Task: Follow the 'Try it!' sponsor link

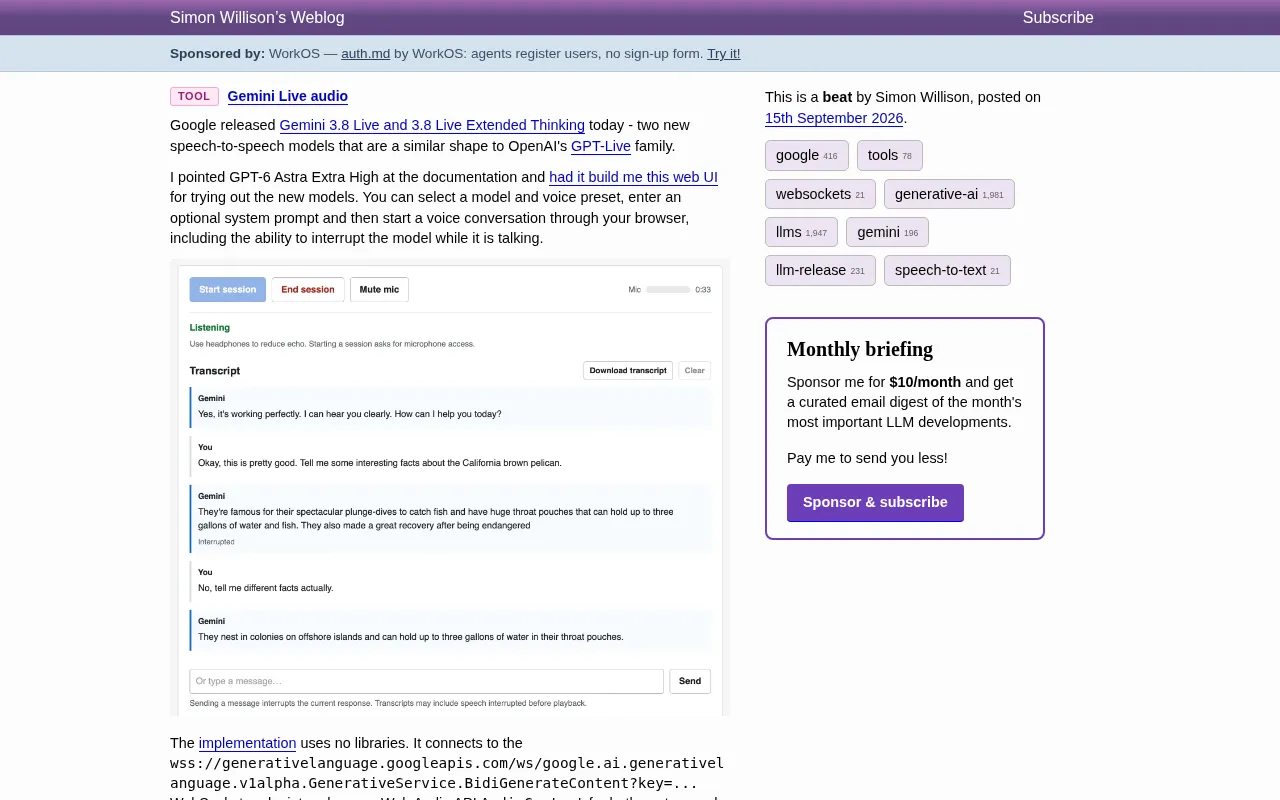Action: point(724,54)
